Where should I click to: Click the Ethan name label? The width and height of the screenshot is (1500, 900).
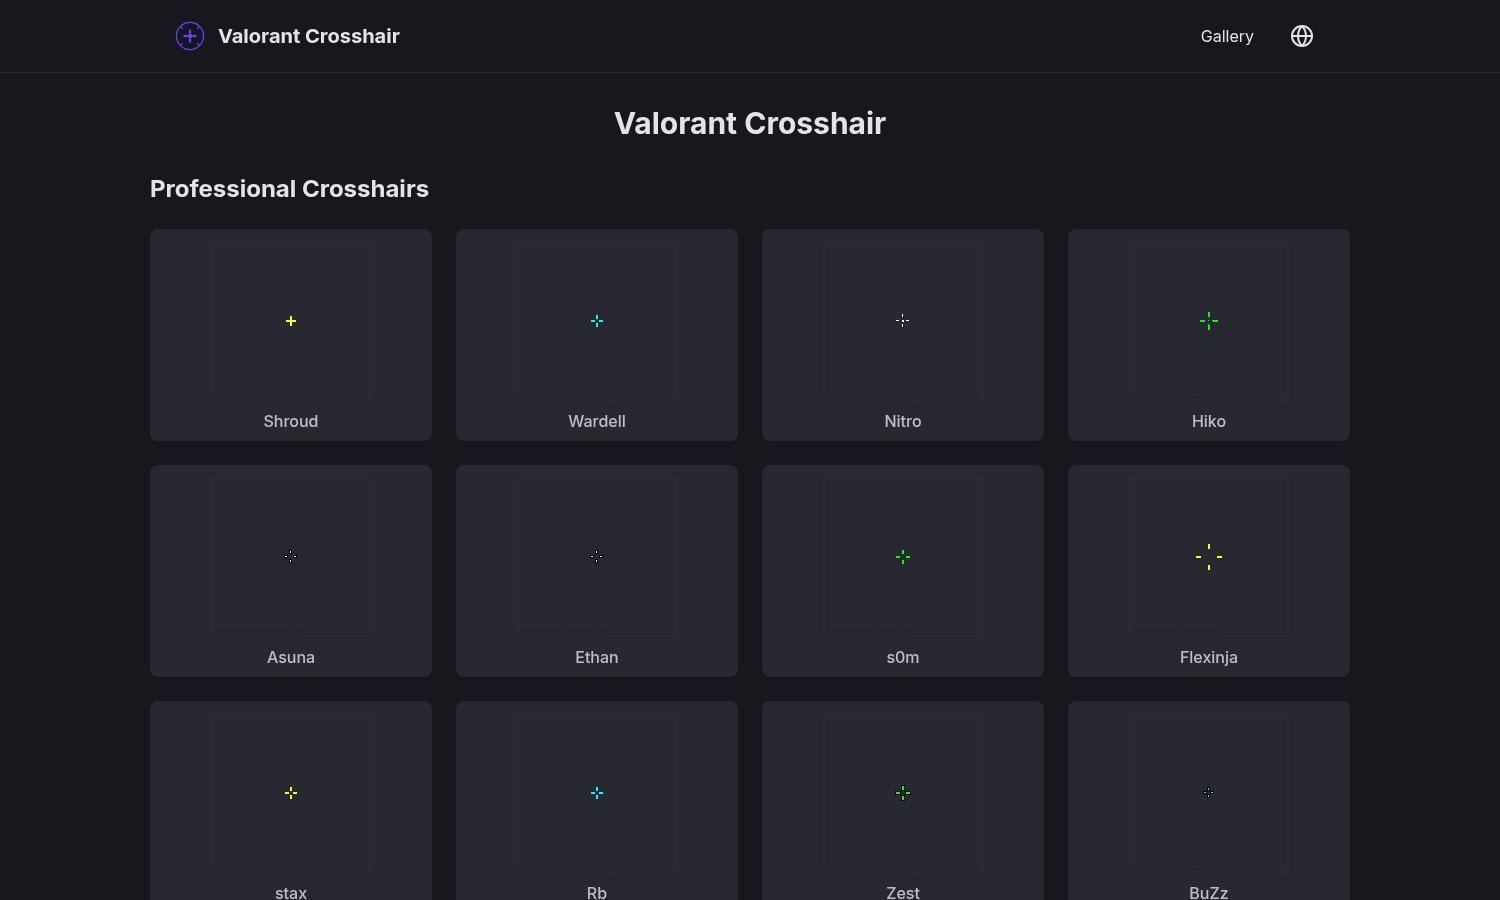[x=597, y=657]
